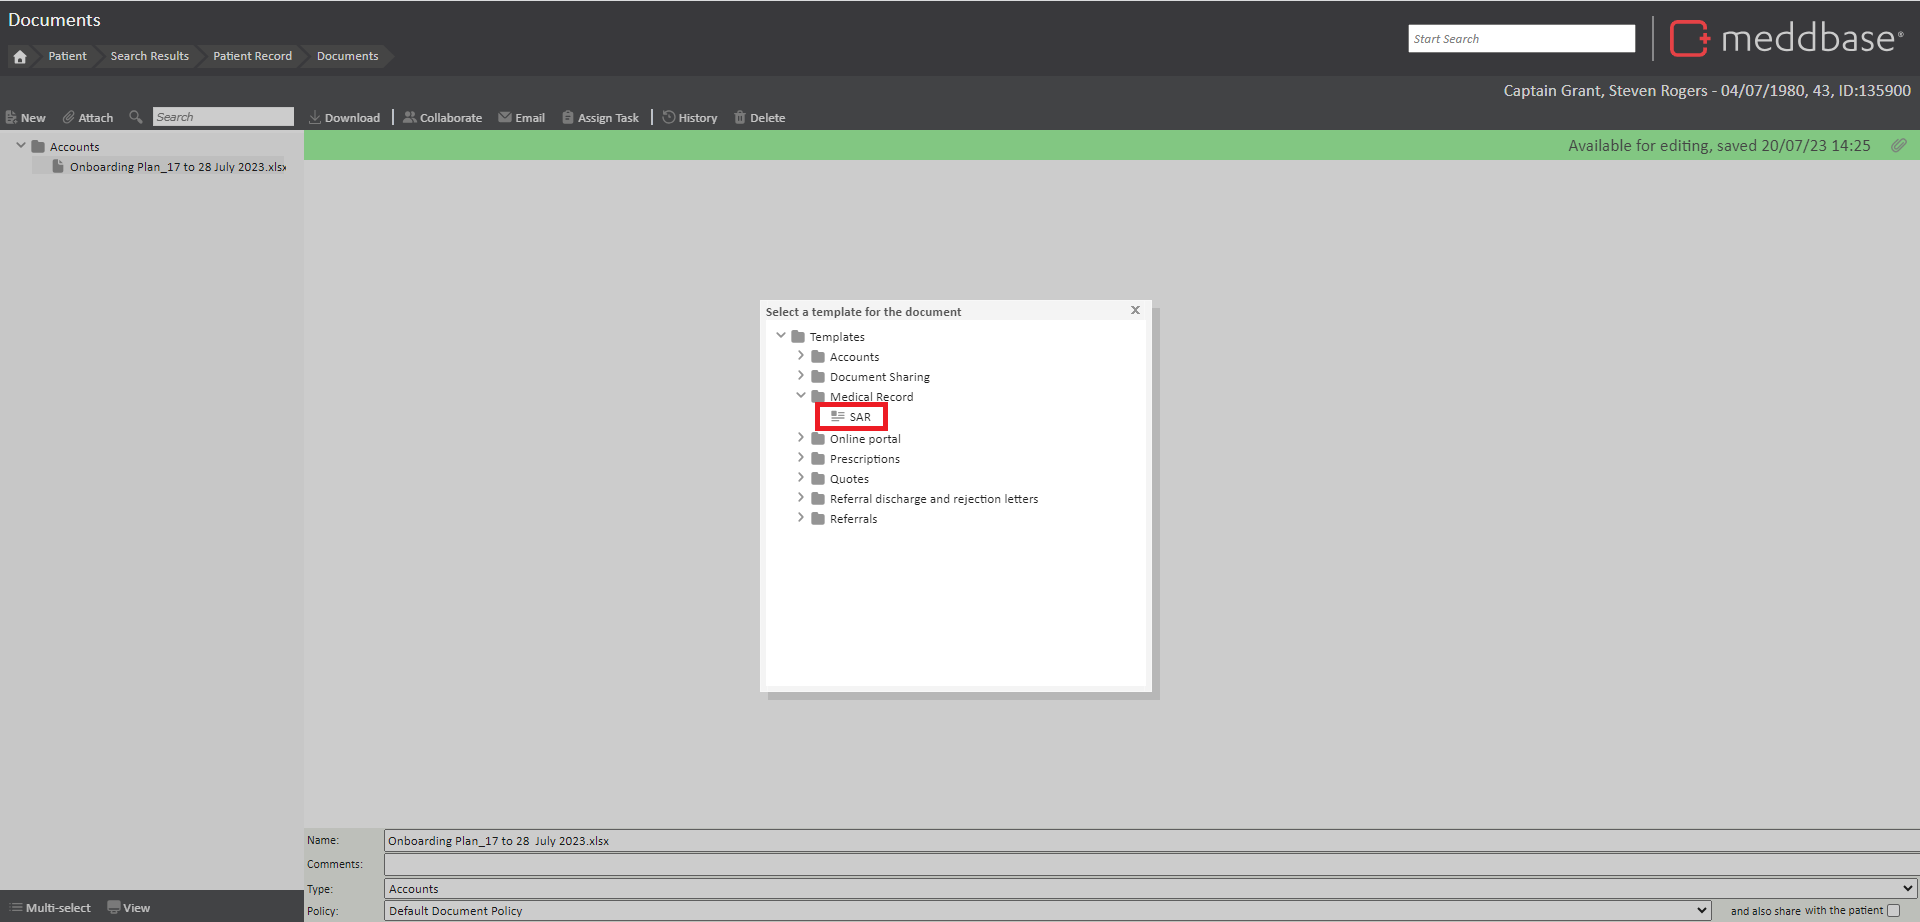Go to Search Results breadcrumb

click(x=149, y=56)
